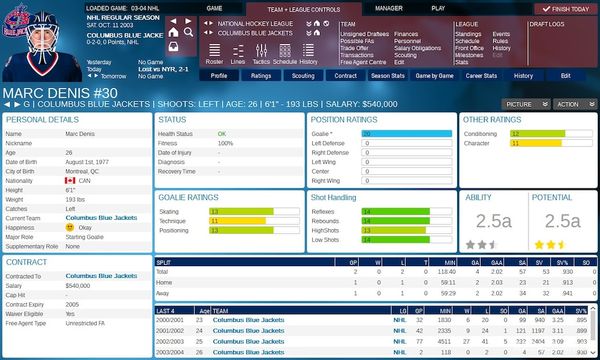Screen dimensions: 600x360
Task: Open the player History tab
Action: pyautogui.click(x=523, y=76)
